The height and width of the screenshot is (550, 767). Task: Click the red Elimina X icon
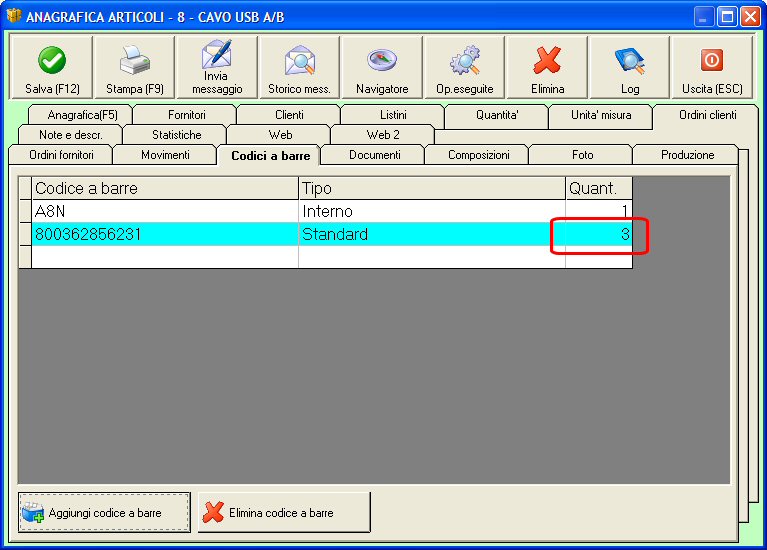point(547,60)
